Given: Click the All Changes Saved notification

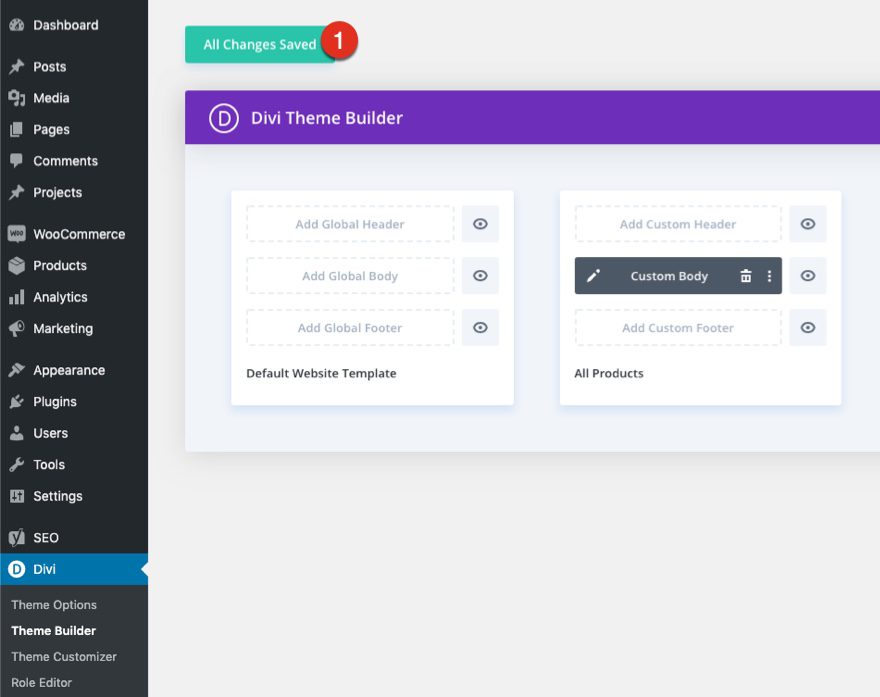Looking at the screenshot, I should pyautogui.click(x=258, y=44).
